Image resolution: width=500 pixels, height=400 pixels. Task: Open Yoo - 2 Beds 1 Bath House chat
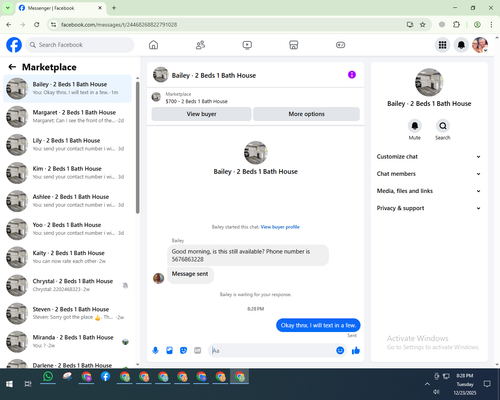tap(67, 229)
